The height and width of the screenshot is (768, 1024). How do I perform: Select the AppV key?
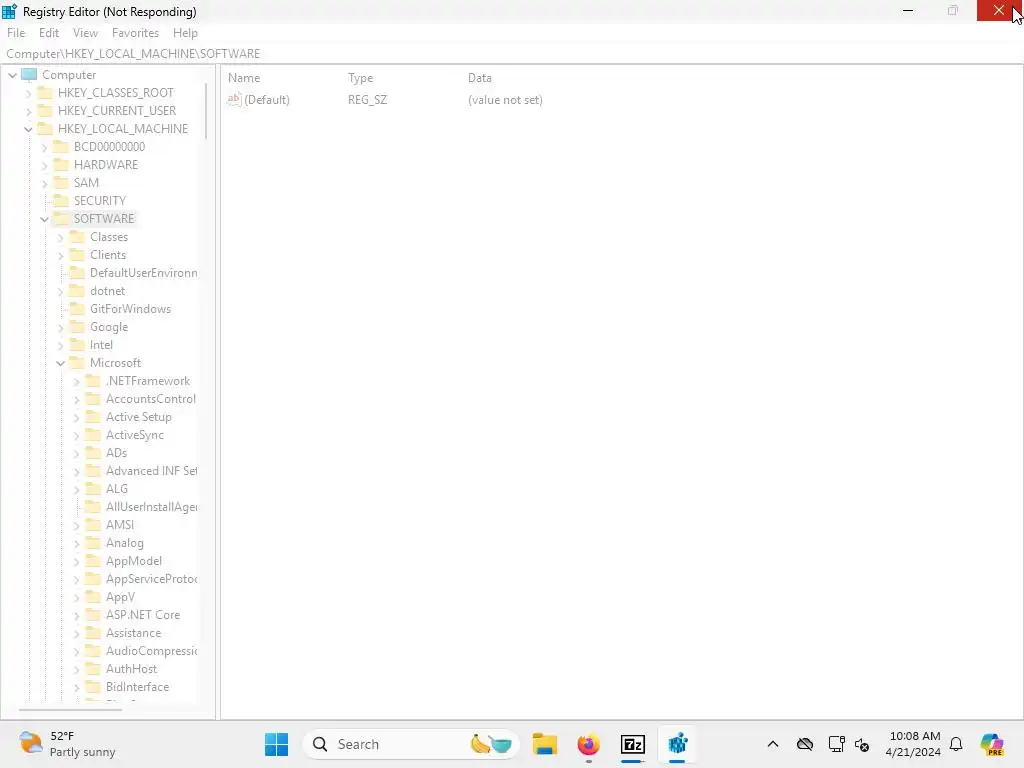coord(120,596)
